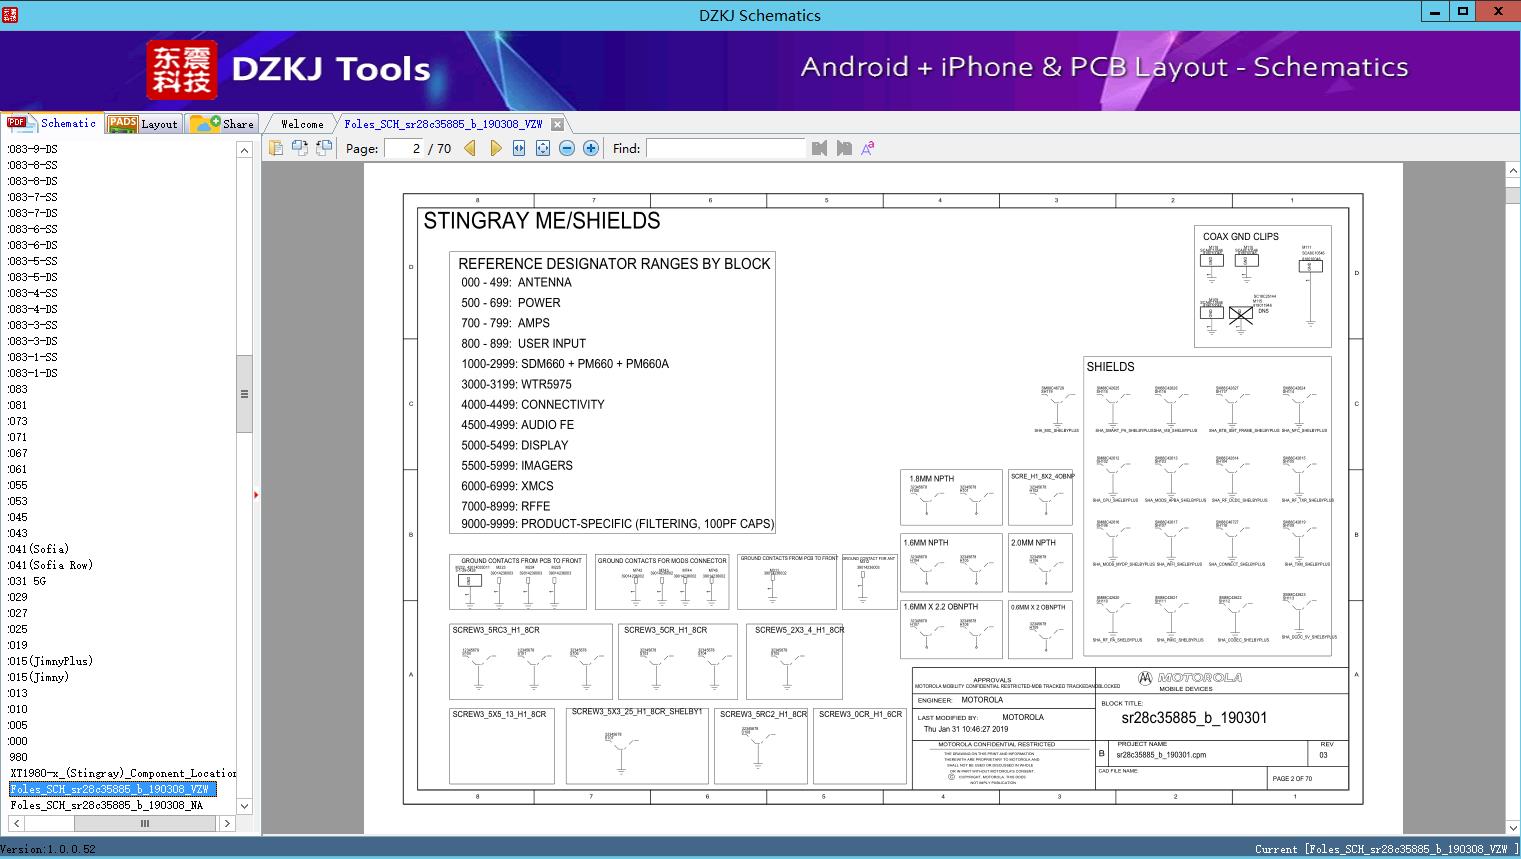This screenshot has height=859, width=1521.
Task: Select the :031 5G list item
Action: (x=27, y=581)
